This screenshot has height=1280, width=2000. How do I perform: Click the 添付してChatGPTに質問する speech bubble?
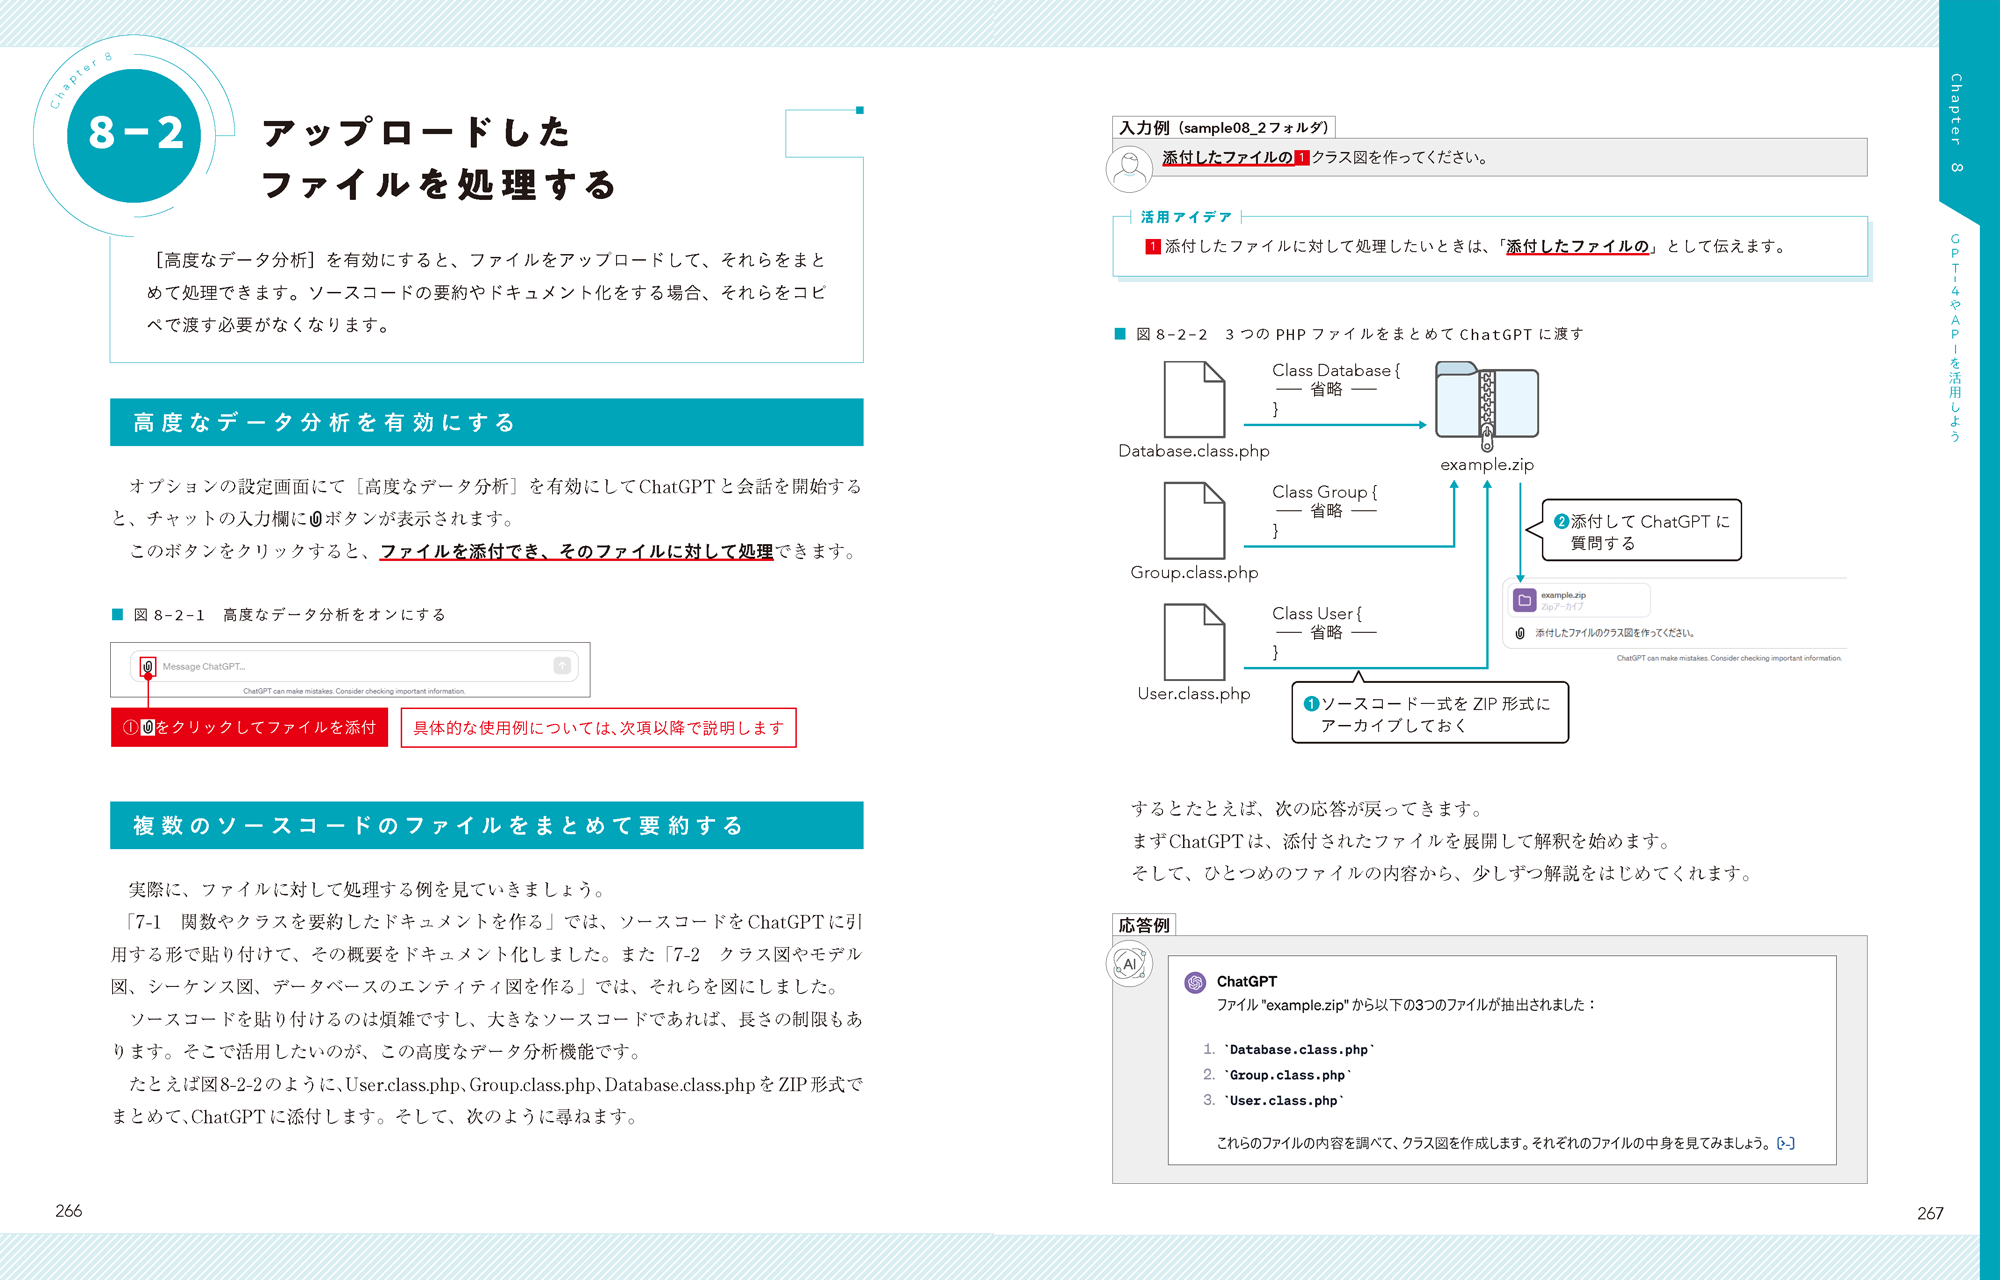1640,530
